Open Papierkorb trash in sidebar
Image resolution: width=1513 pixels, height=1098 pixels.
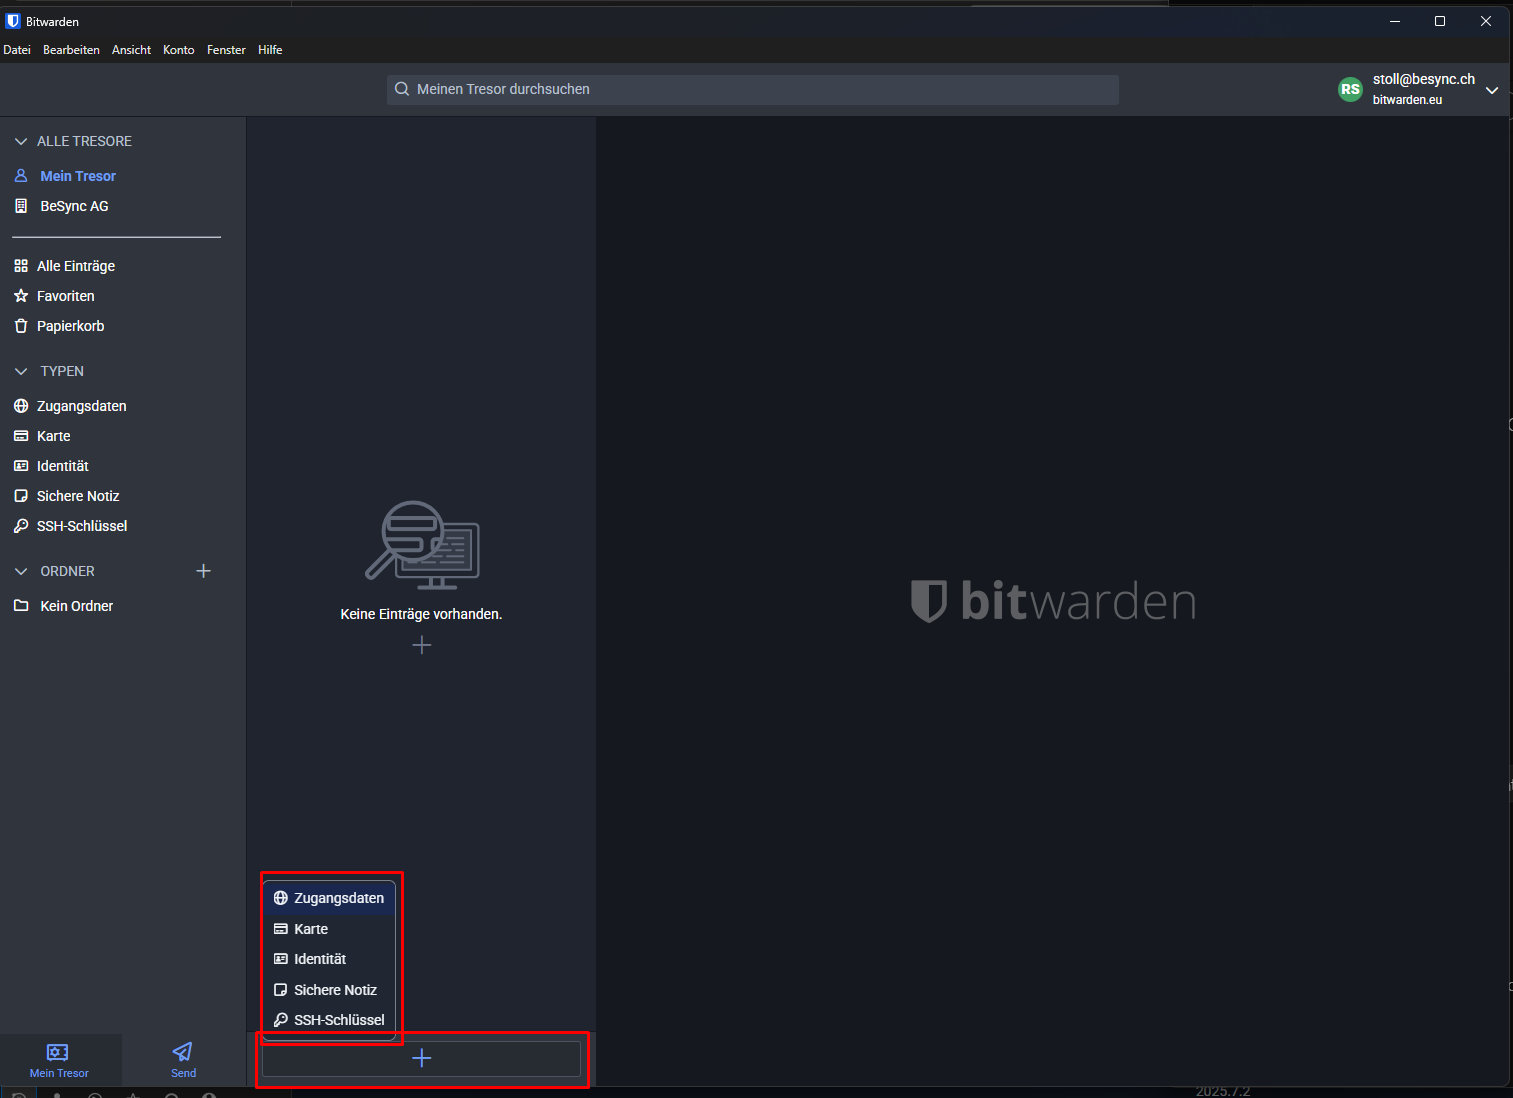pos(70,326)
